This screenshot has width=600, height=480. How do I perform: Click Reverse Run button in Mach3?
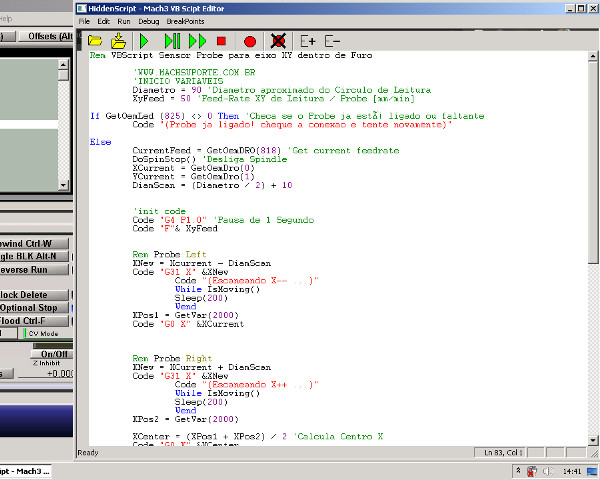click(34, 270)
